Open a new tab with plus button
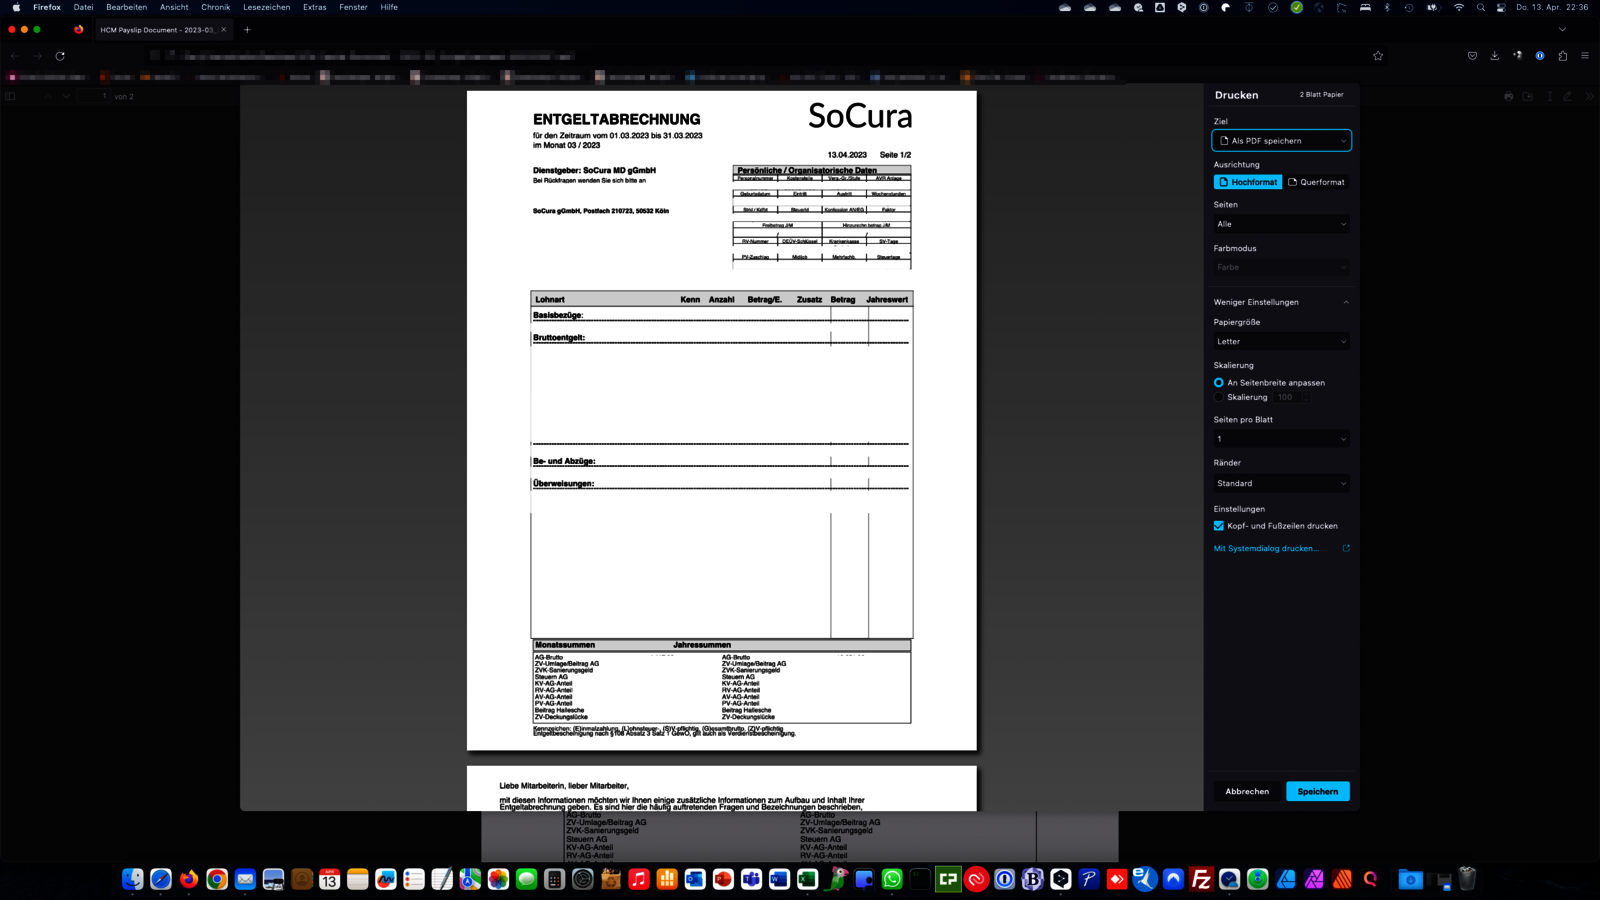The image size is (1600, 900). (x=247, y=30)
